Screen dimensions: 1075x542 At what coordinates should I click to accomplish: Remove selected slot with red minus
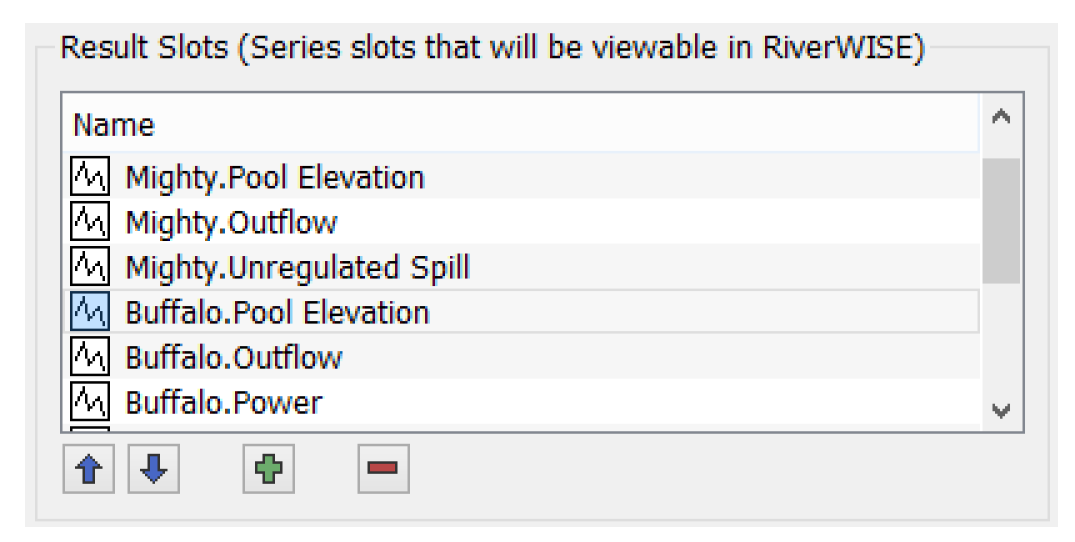384,470
